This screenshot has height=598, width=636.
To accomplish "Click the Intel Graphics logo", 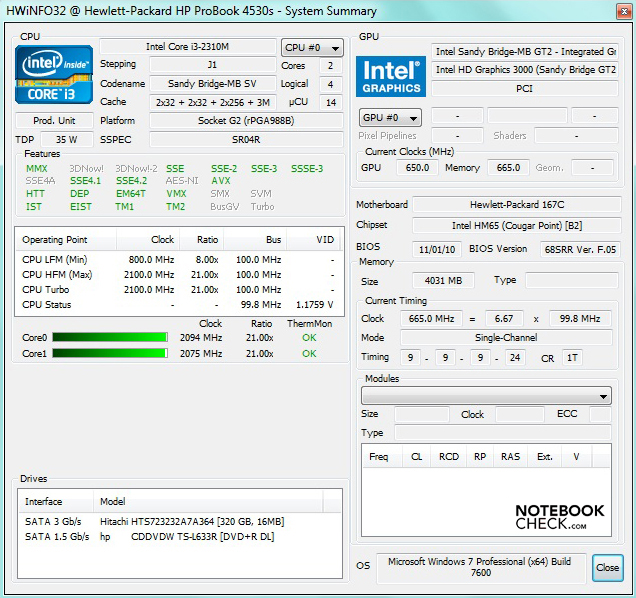I will pos(391,76).
